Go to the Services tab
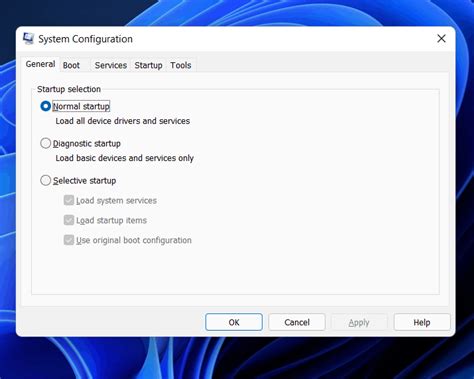The image size is (474, 379). [x=111, y=65]
